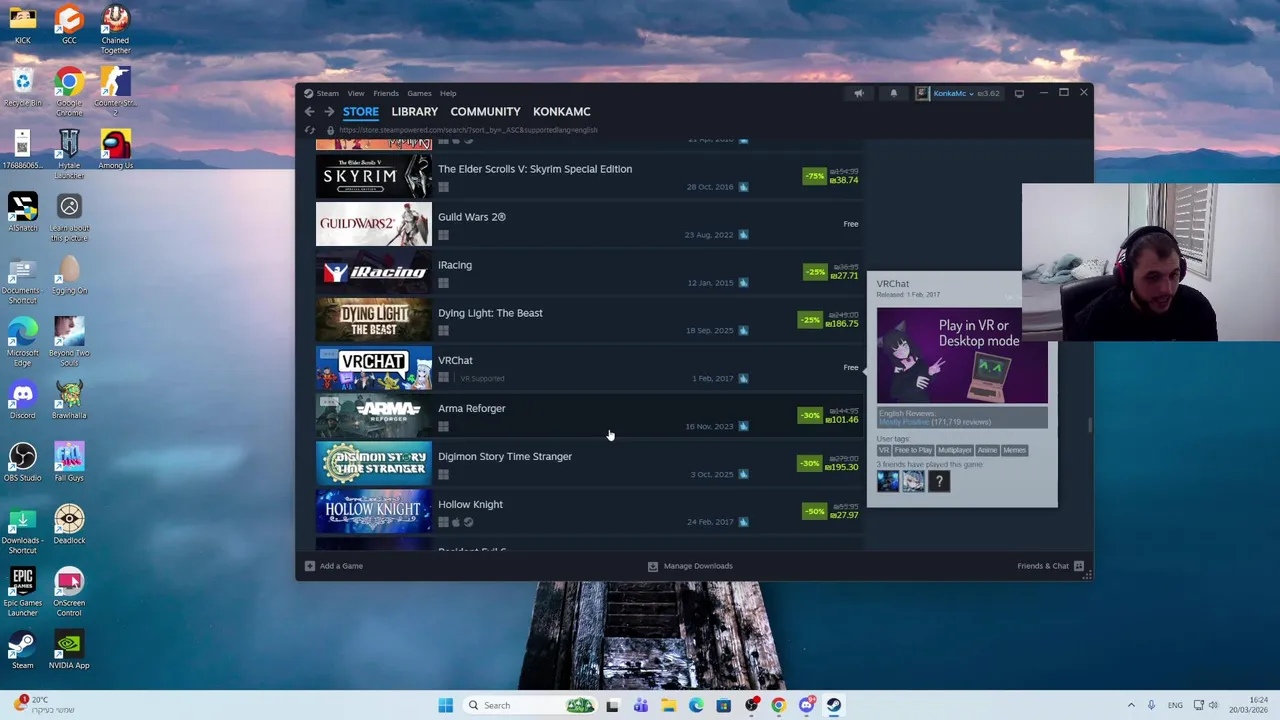Open Discord desktop shortcut
Screen dimensions: 1280x720
click(22, 400)
